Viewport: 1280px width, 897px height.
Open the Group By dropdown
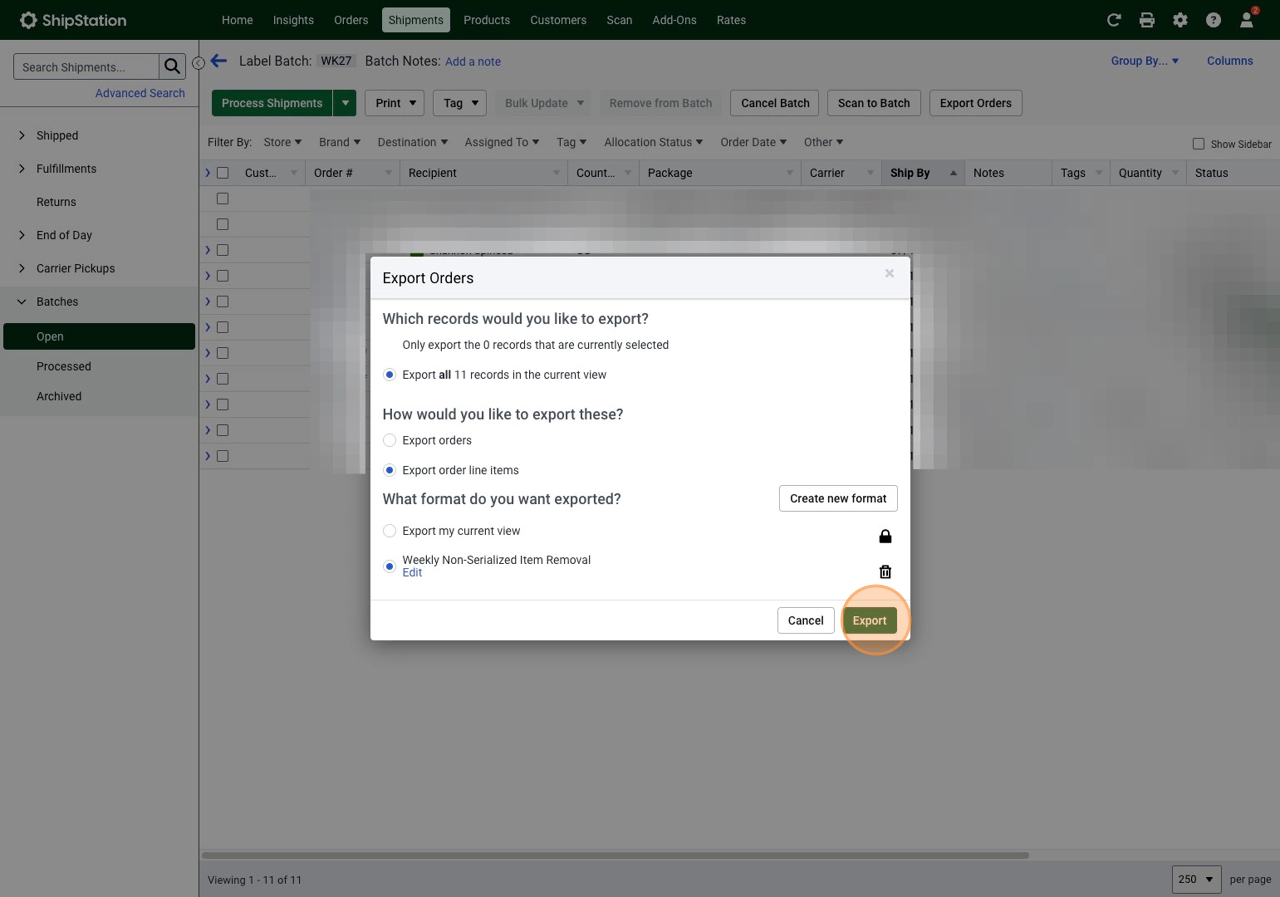coord(1144,61)
